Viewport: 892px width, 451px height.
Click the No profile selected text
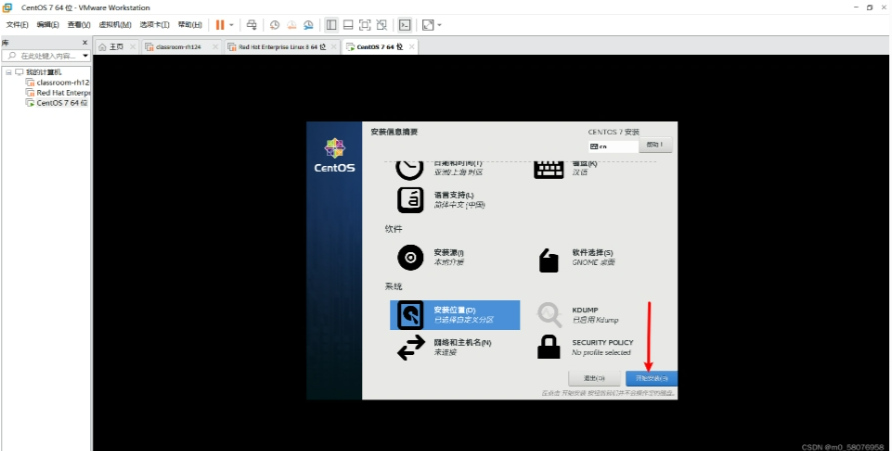tap(601, 353)
